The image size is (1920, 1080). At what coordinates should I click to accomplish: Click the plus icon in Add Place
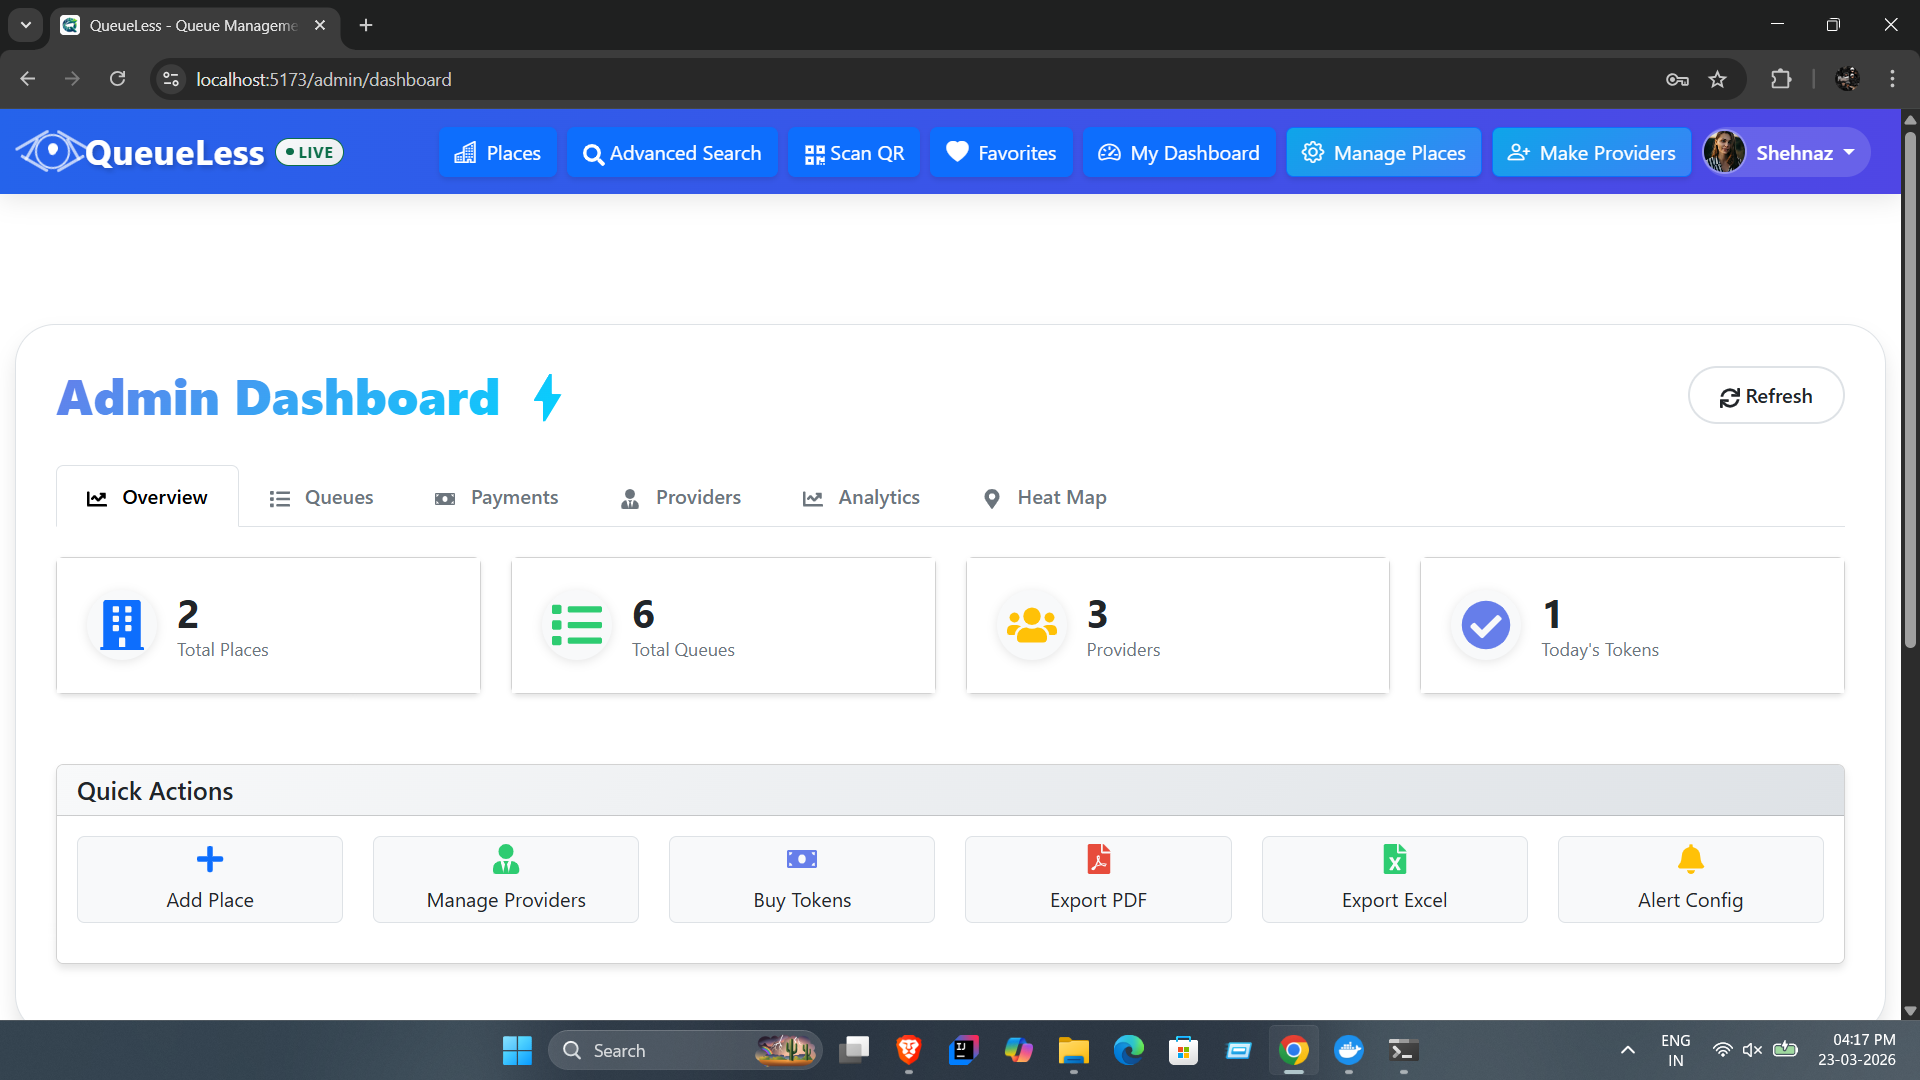pos(210,859)
